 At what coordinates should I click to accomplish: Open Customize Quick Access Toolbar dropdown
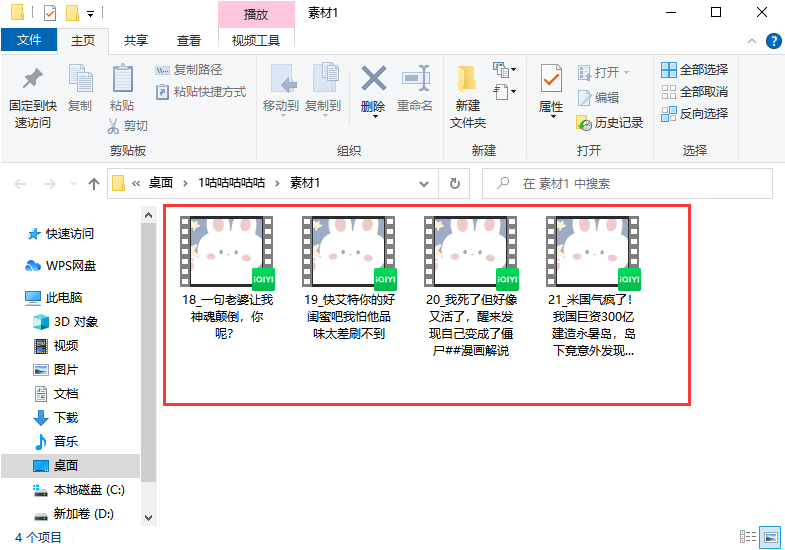(x=91, y=14)
